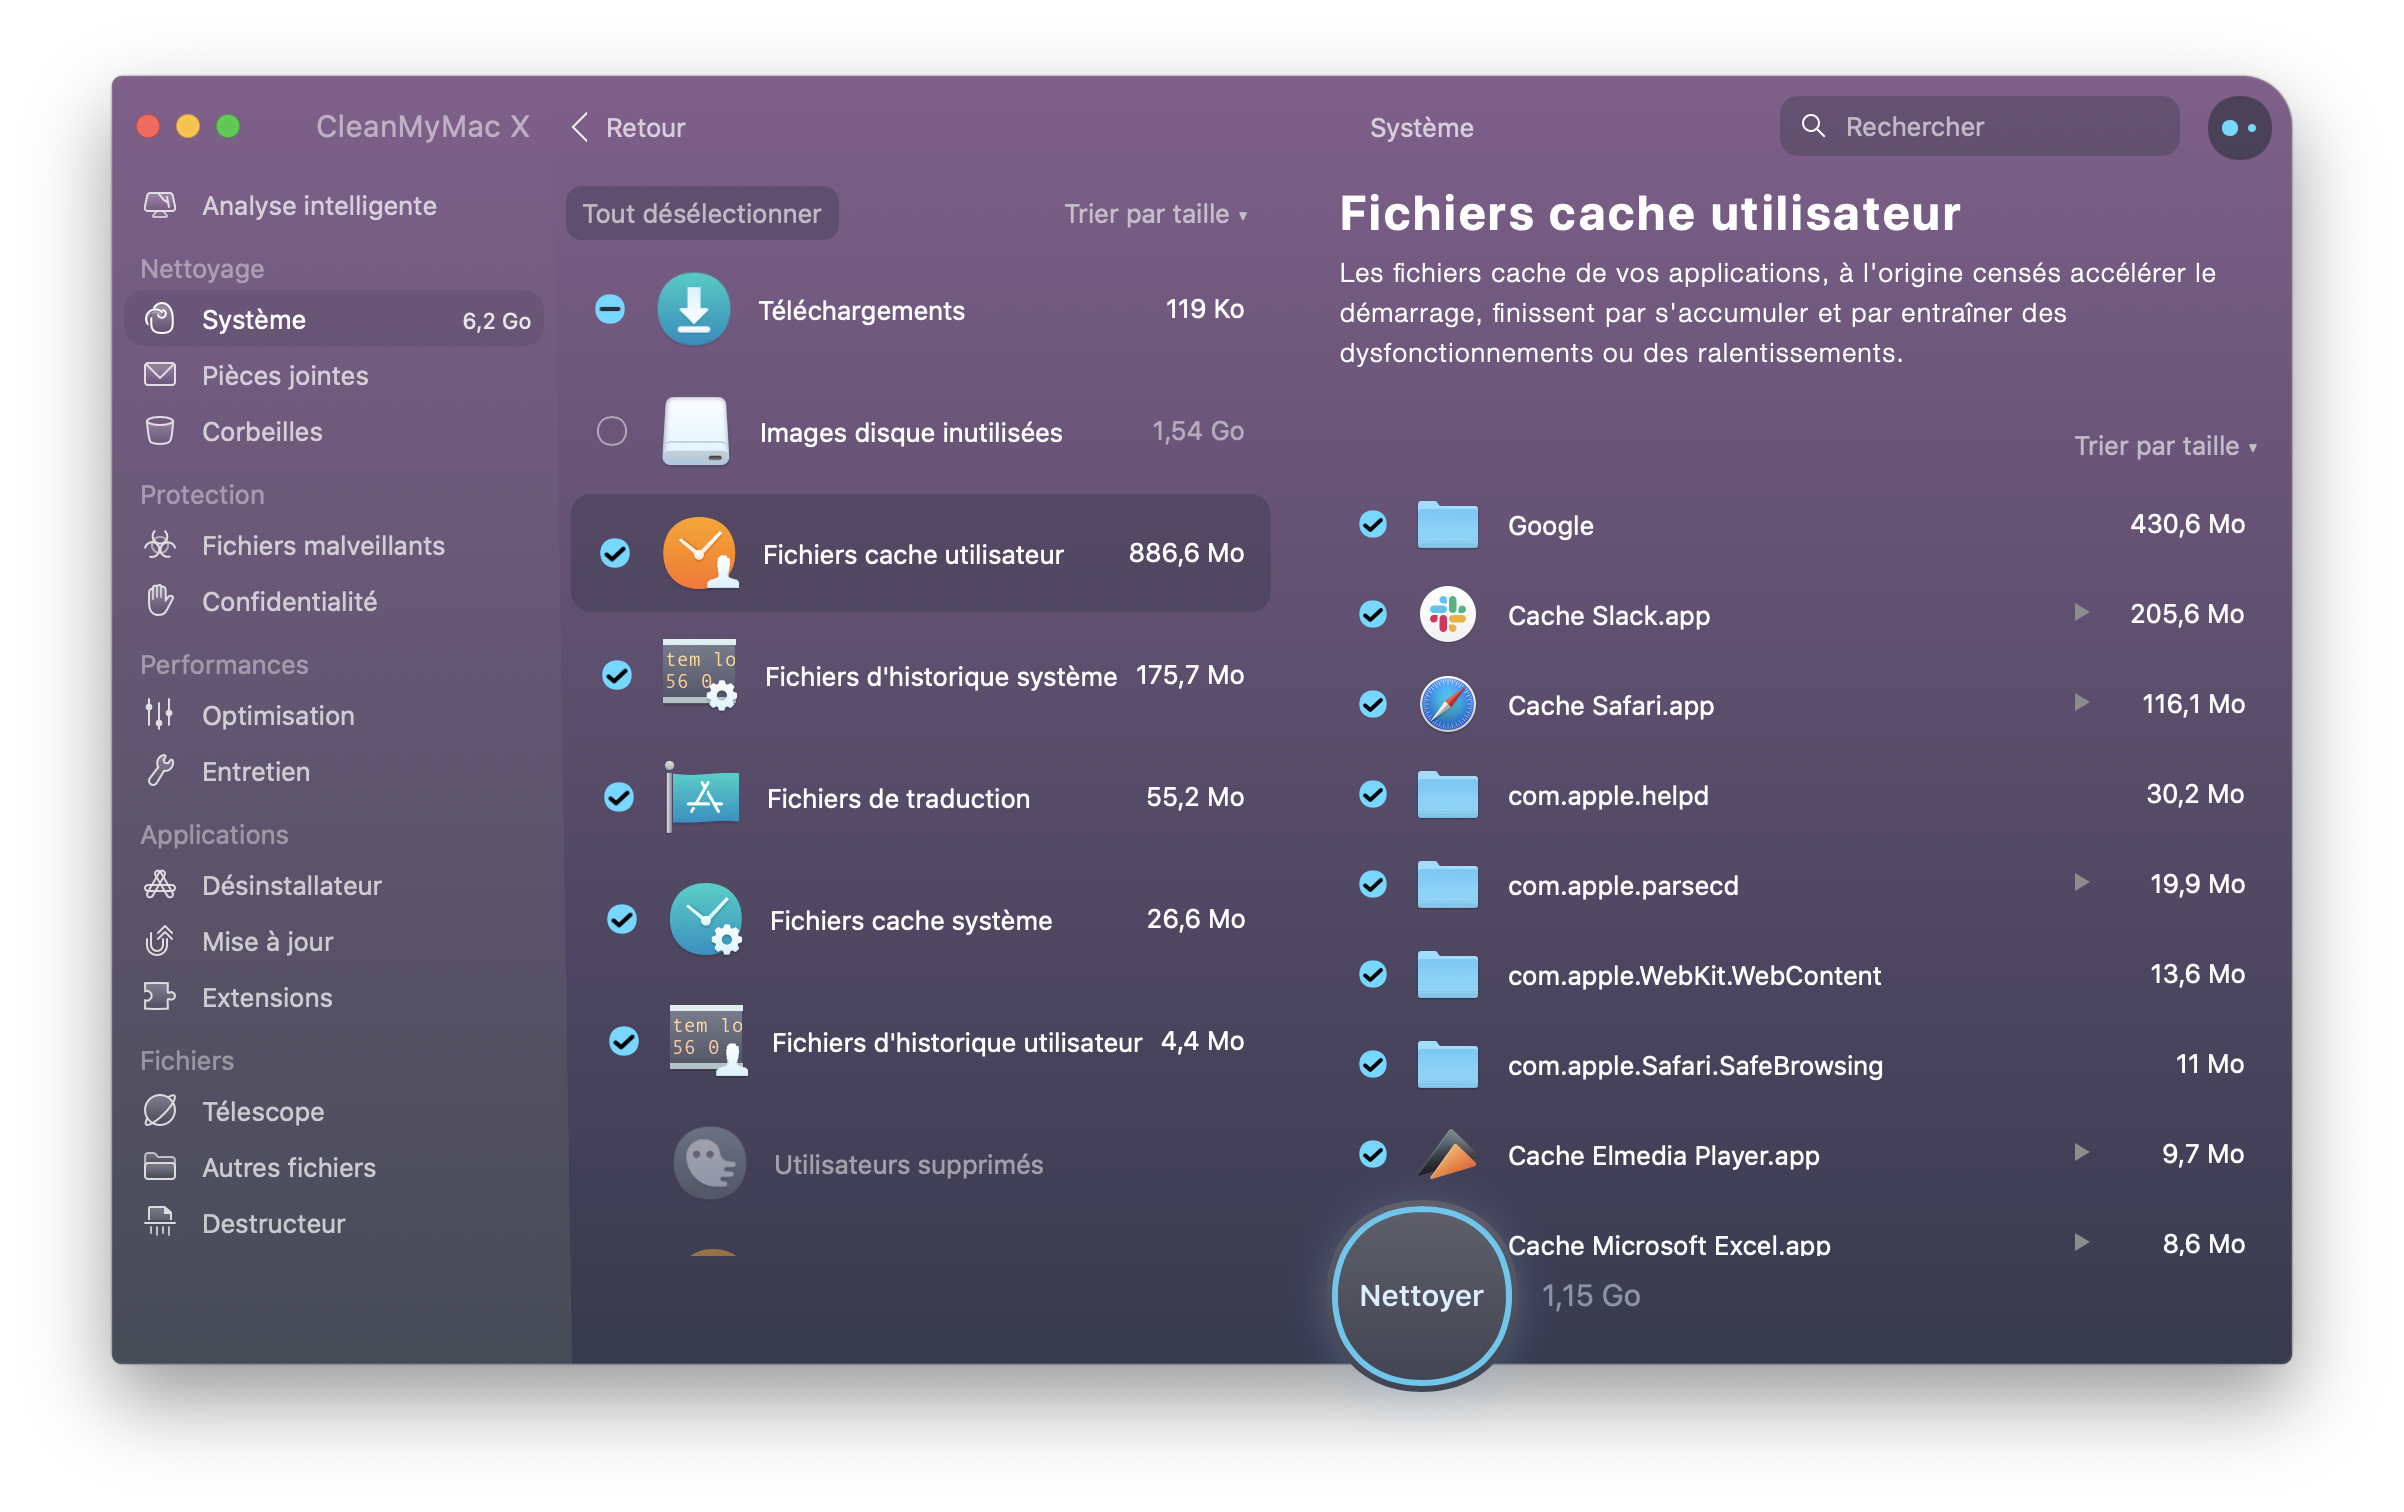Click the Fichiers cache utilisateur orange icon
This screenshot has width=2404, height=1512.
pyautogui.click(x=700, y=553)
